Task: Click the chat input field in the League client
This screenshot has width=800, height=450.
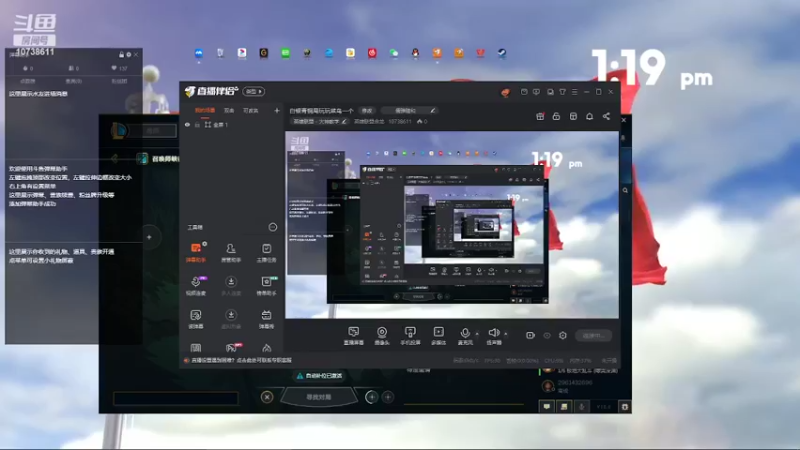Action: pyautogui.click(x=176, y=398)
